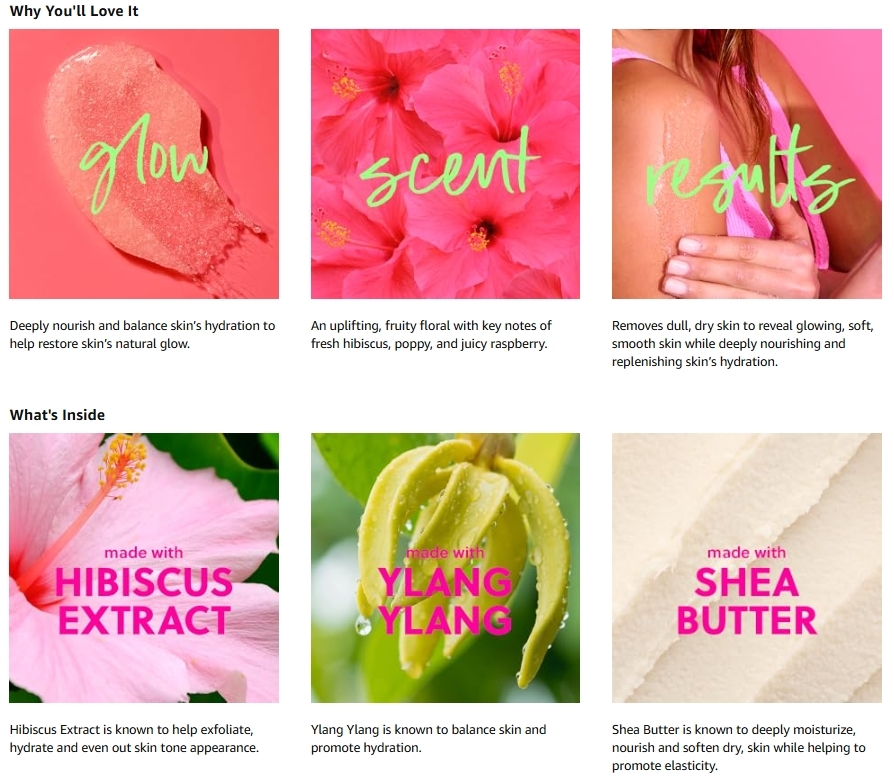
Task: Click the 'Why You'll Love It' heading
Action: (74, 11)
